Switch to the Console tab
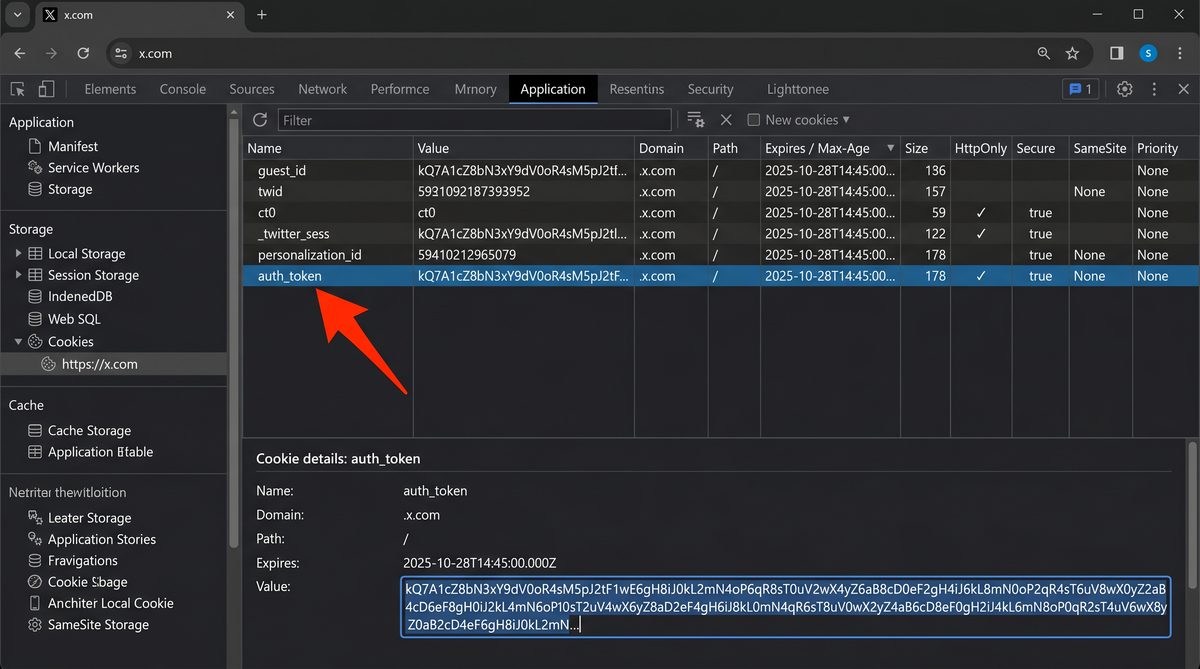Screen dimensions: 1200x669 pyautogui.click(x=183, y=89)
